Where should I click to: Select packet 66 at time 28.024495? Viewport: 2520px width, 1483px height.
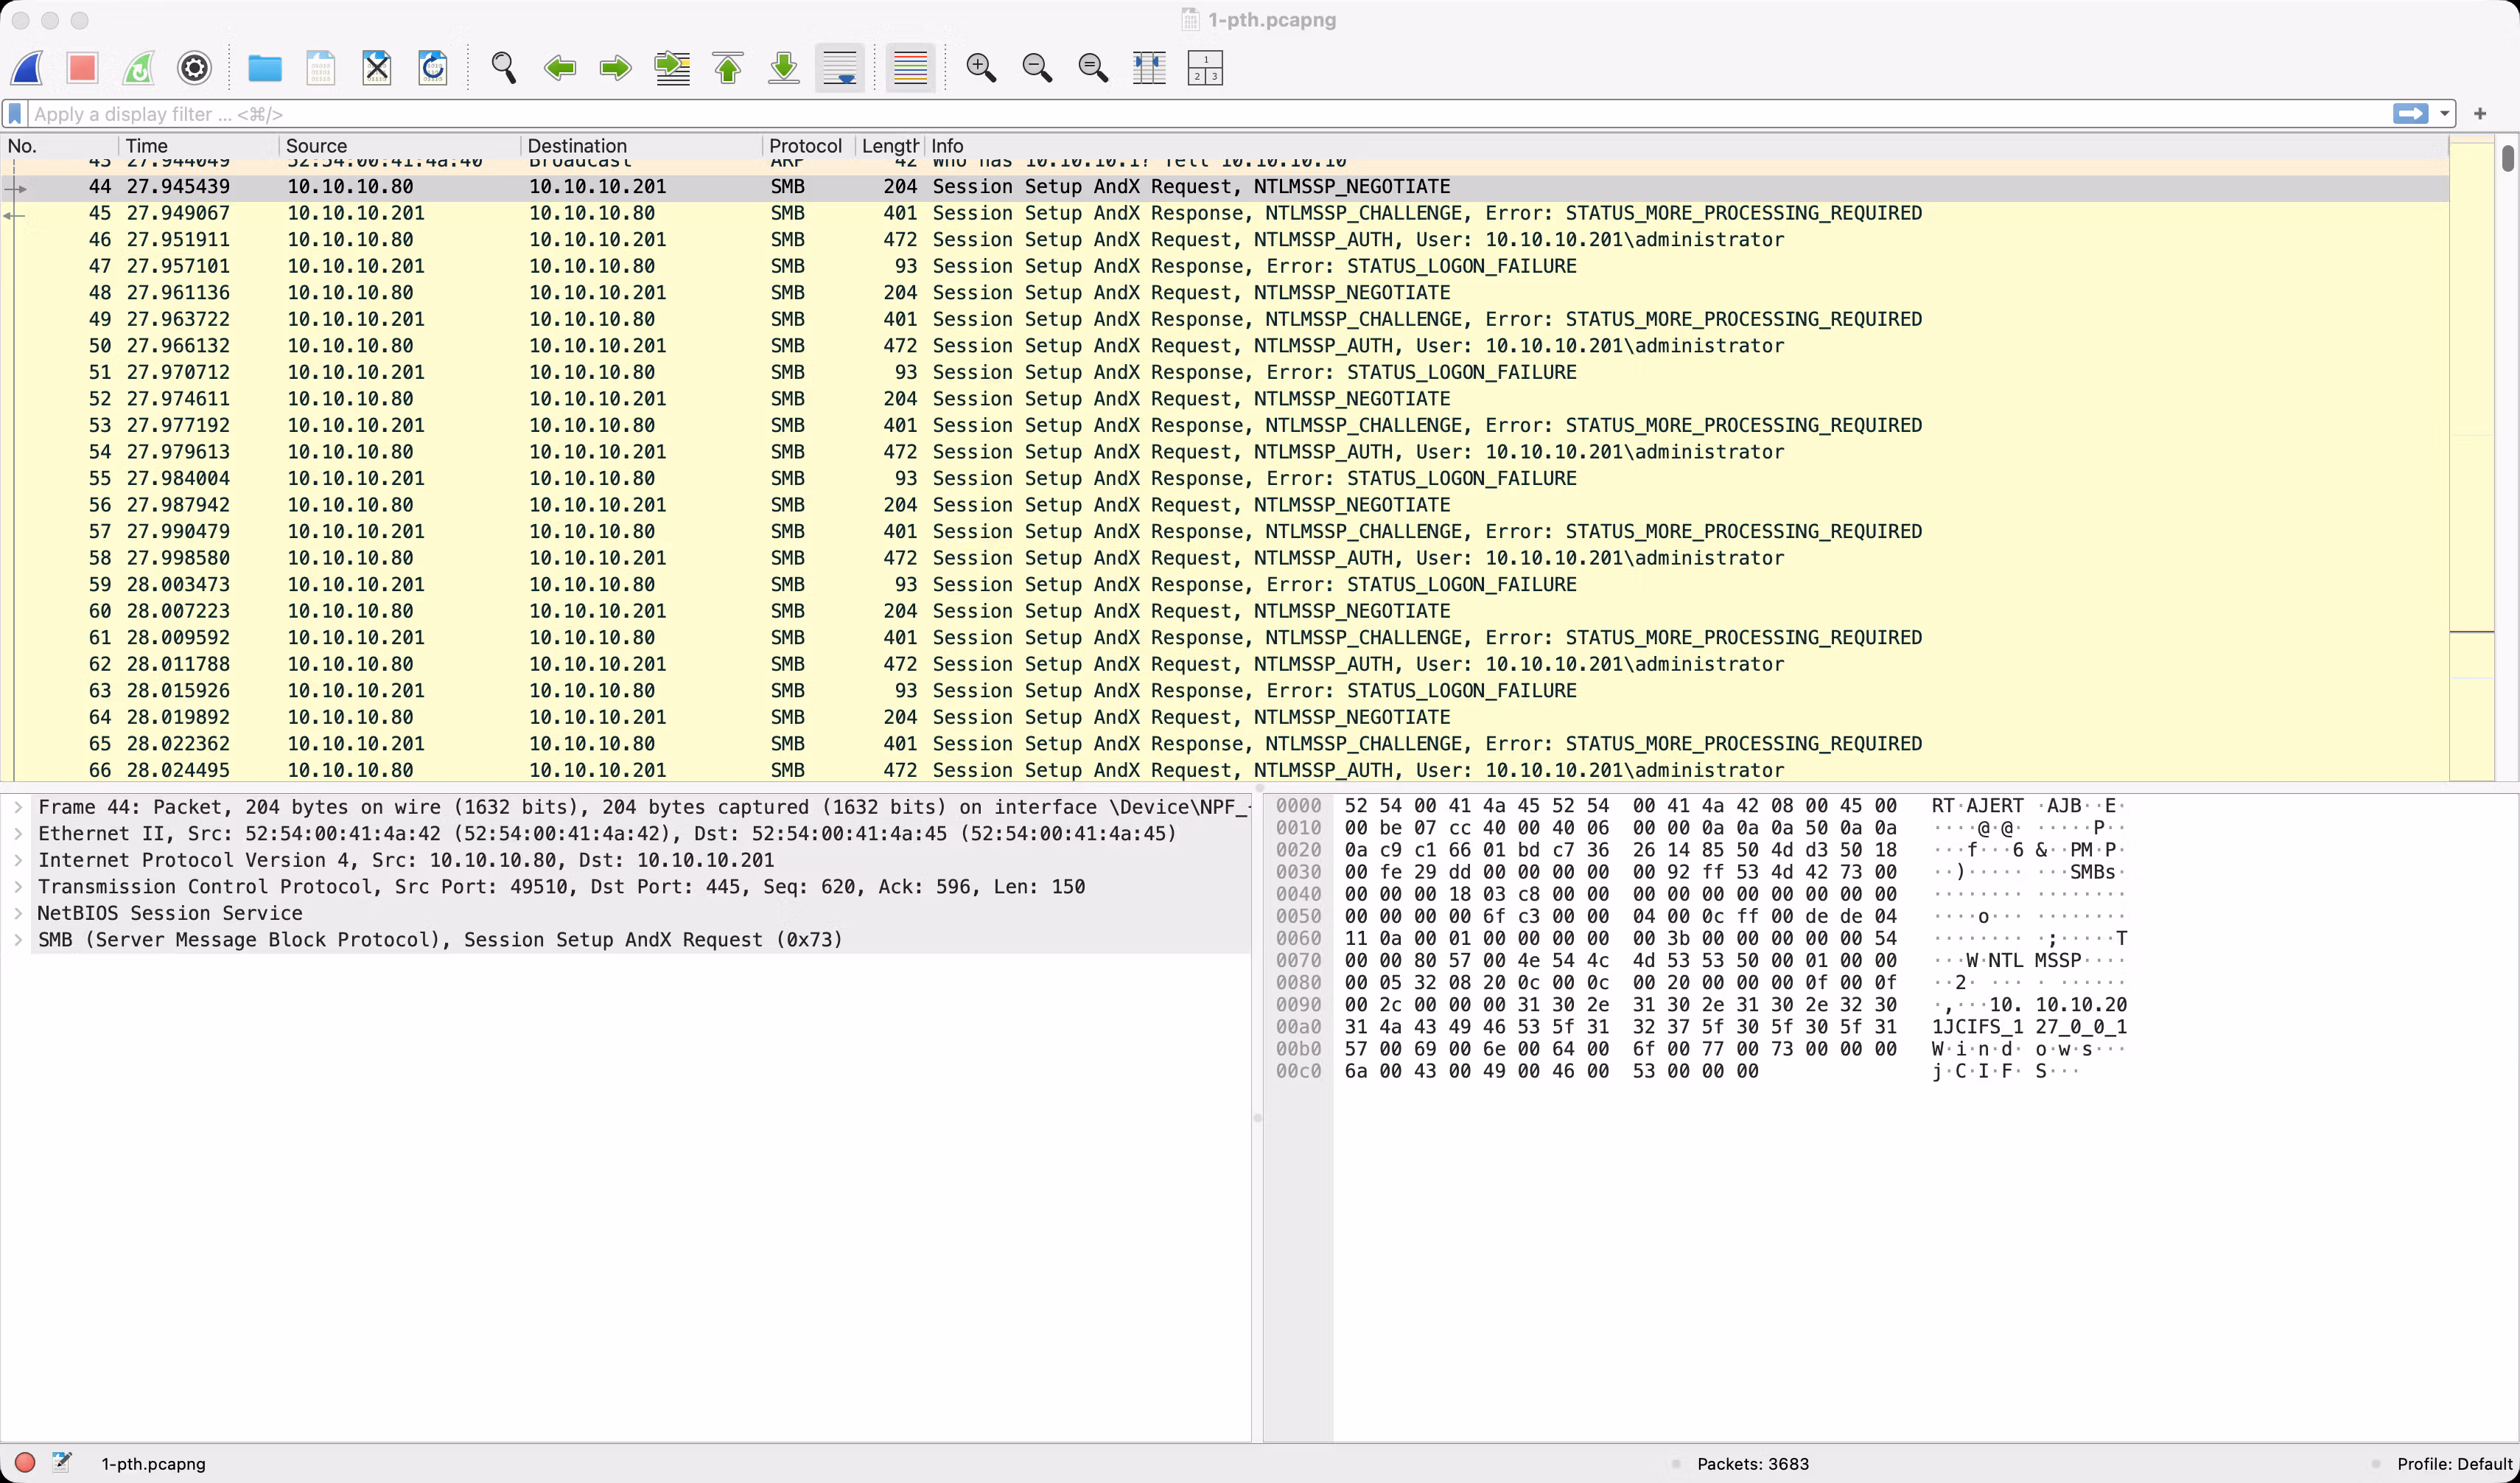pyautogui.click(x=1225, y=770)
